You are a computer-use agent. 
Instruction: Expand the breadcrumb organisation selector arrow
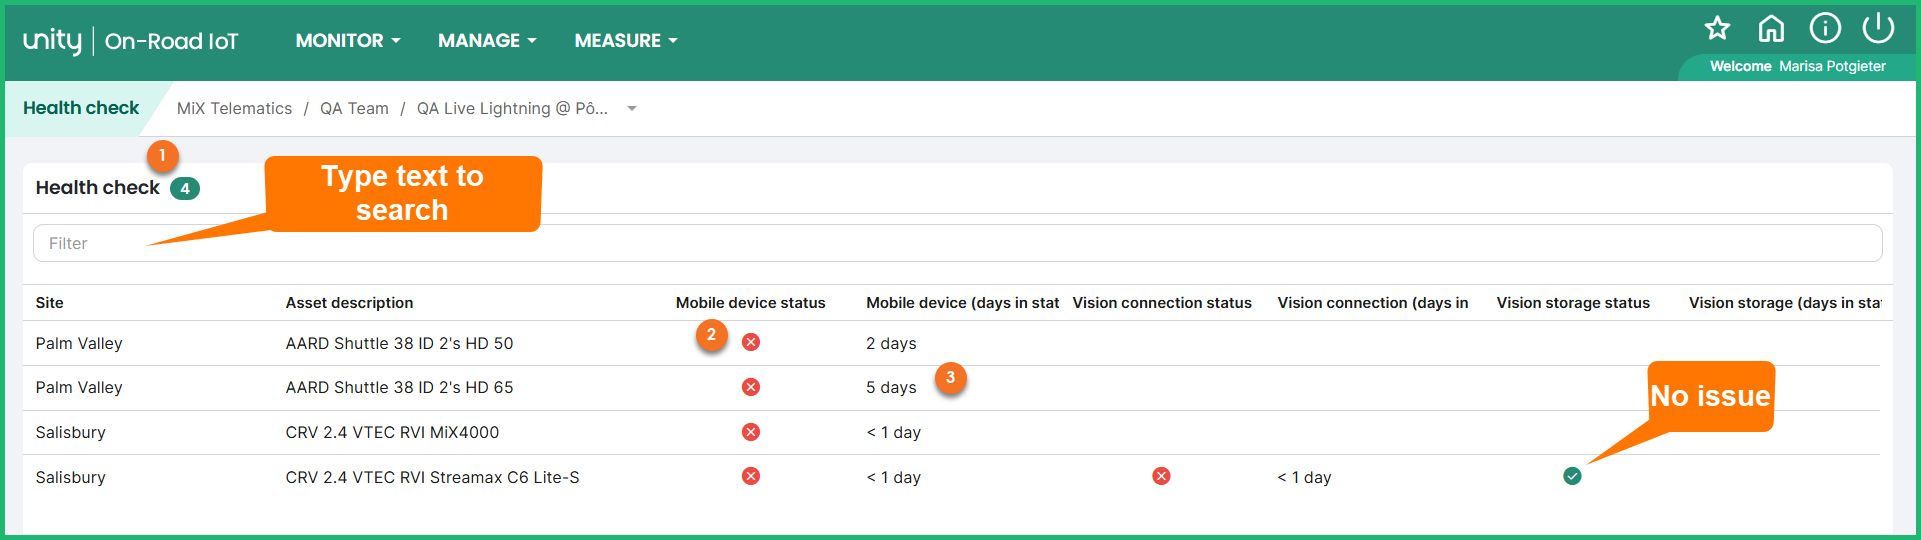click(x=632, y=109)
